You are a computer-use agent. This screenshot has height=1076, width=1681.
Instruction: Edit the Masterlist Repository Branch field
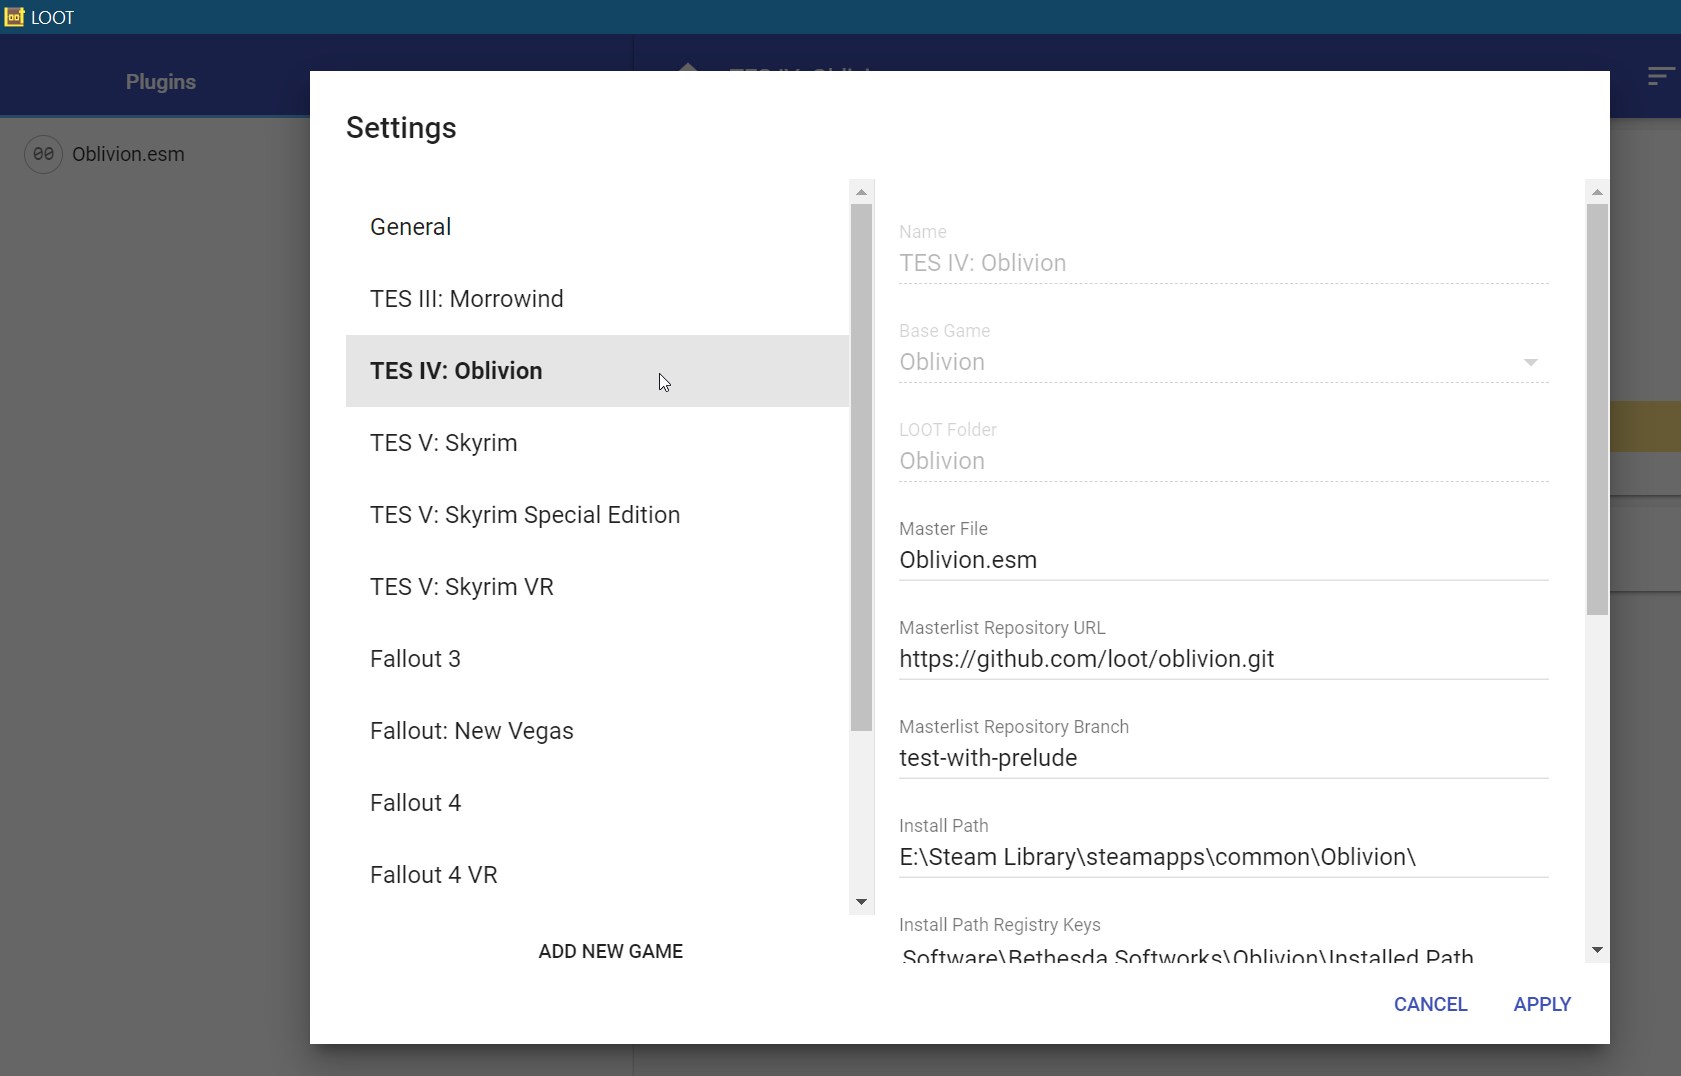click(x=1150, y=758)
